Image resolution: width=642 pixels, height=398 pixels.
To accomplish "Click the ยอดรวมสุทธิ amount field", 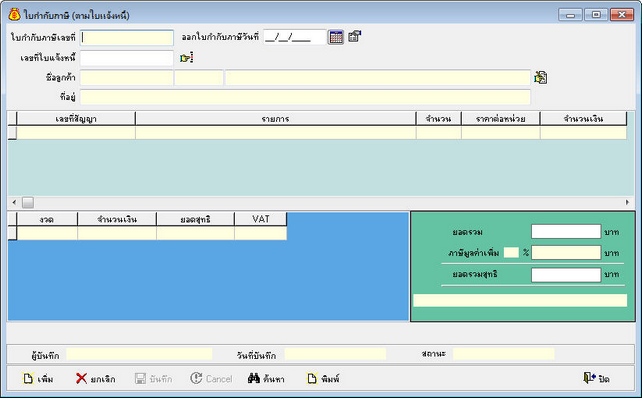I will click(566, 274).
